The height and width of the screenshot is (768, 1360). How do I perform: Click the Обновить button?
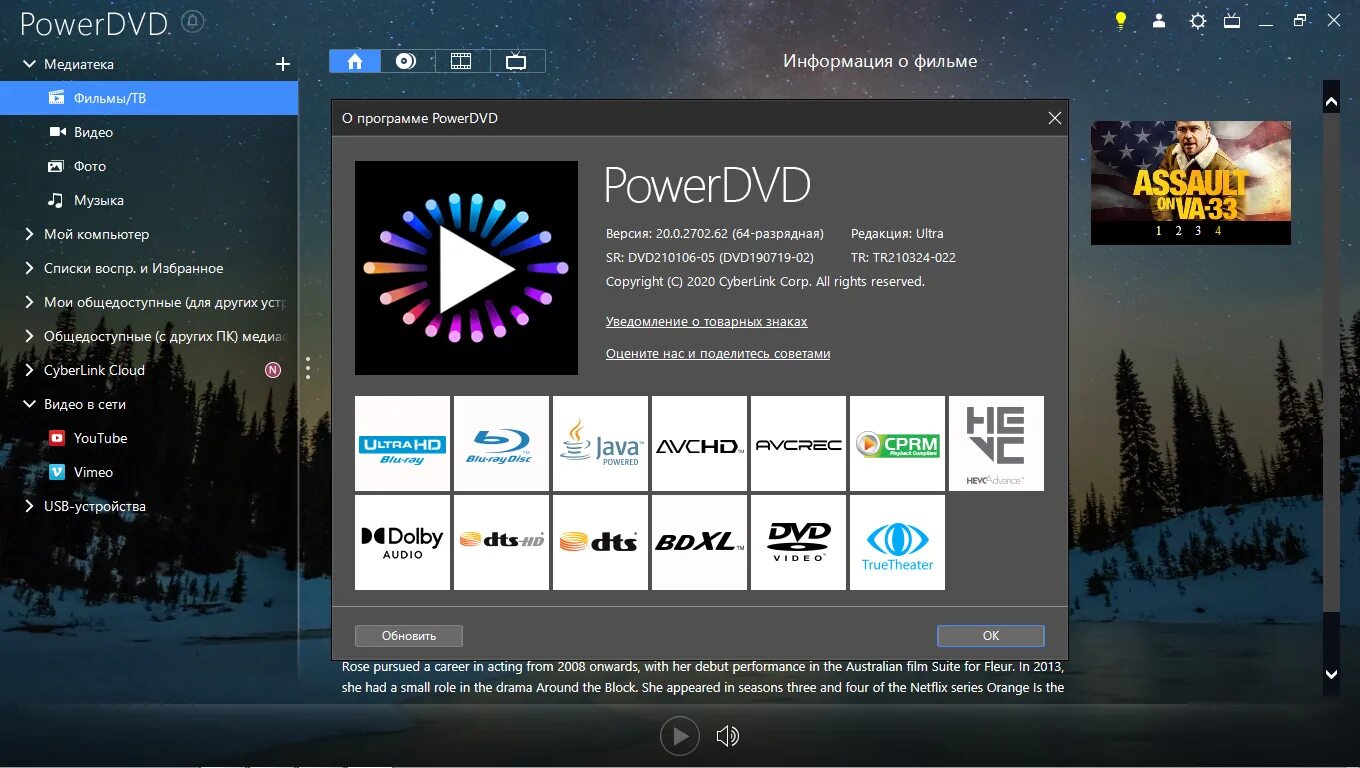[x=409, y=636]
